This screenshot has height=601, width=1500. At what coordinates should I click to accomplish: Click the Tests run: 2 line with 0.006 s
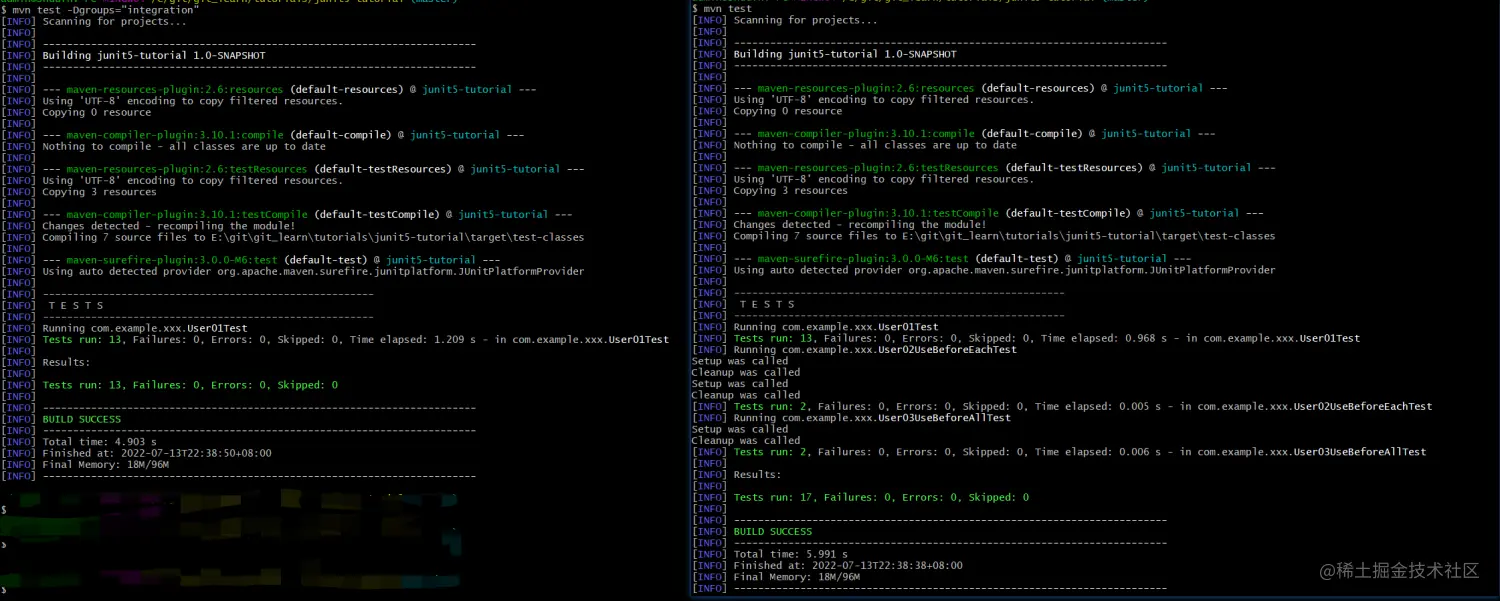click(1060, 452)
